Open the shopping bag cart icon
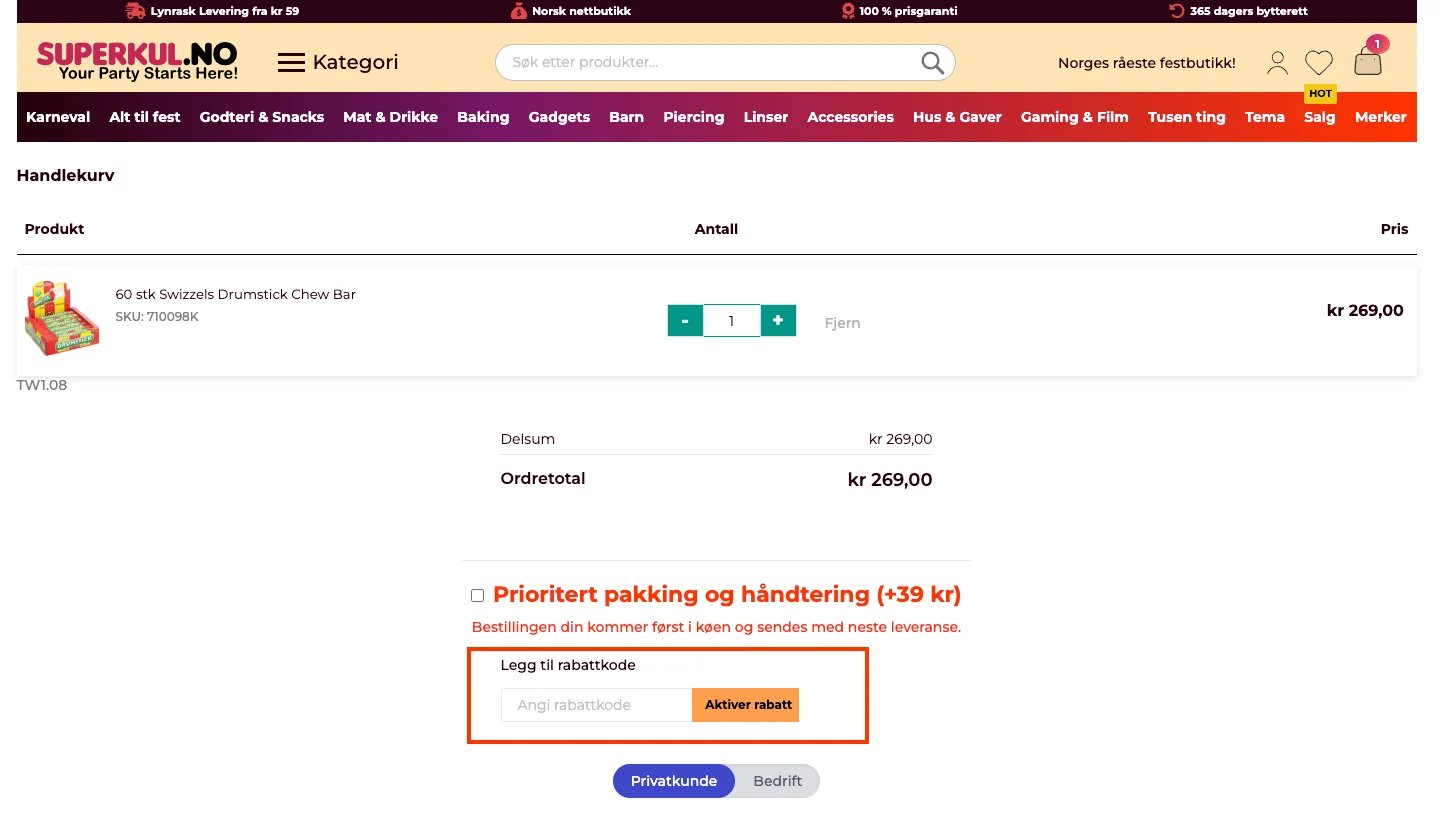Image resolution: width=1440 pixels, height=830 pixels. [1368, 62]
